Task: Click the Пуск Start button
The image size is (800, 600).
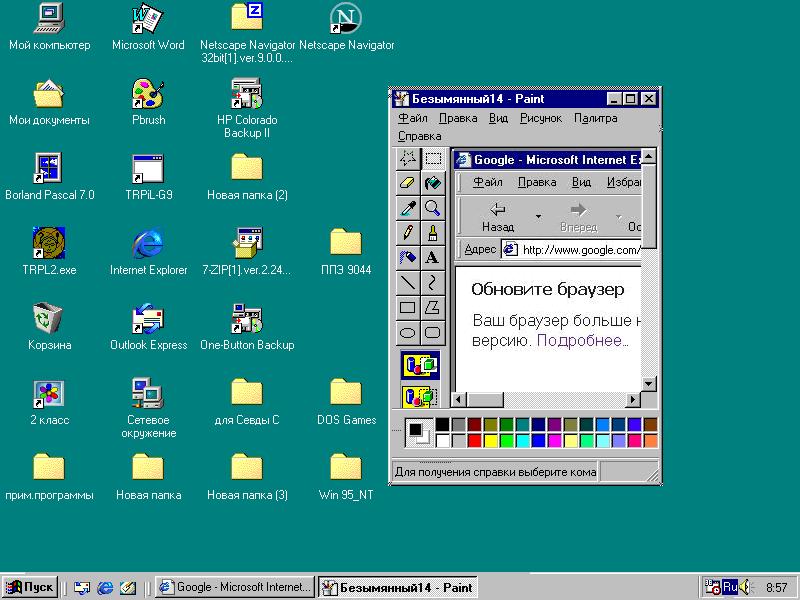Action: pos(30,588)
